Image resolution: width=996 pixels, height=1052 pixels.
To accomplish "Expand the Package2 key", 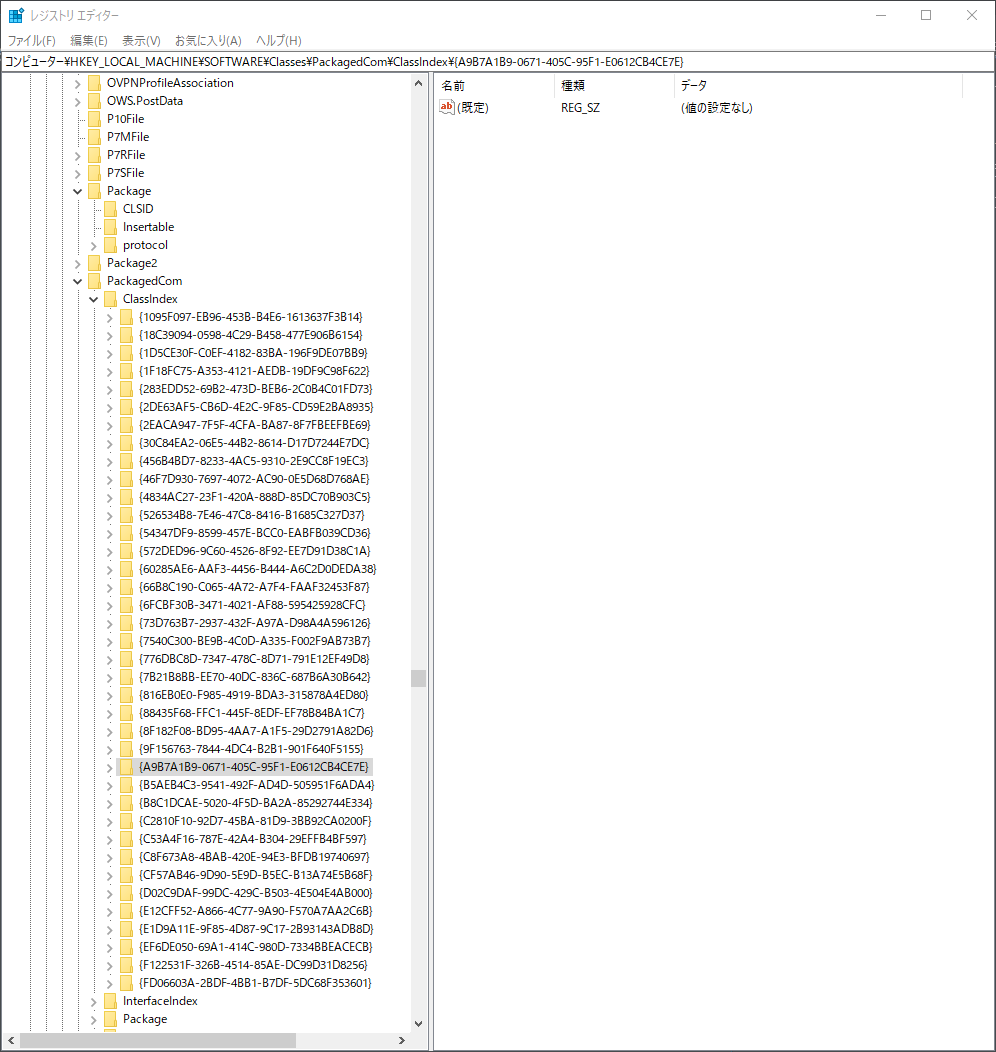I will [77, 264].
